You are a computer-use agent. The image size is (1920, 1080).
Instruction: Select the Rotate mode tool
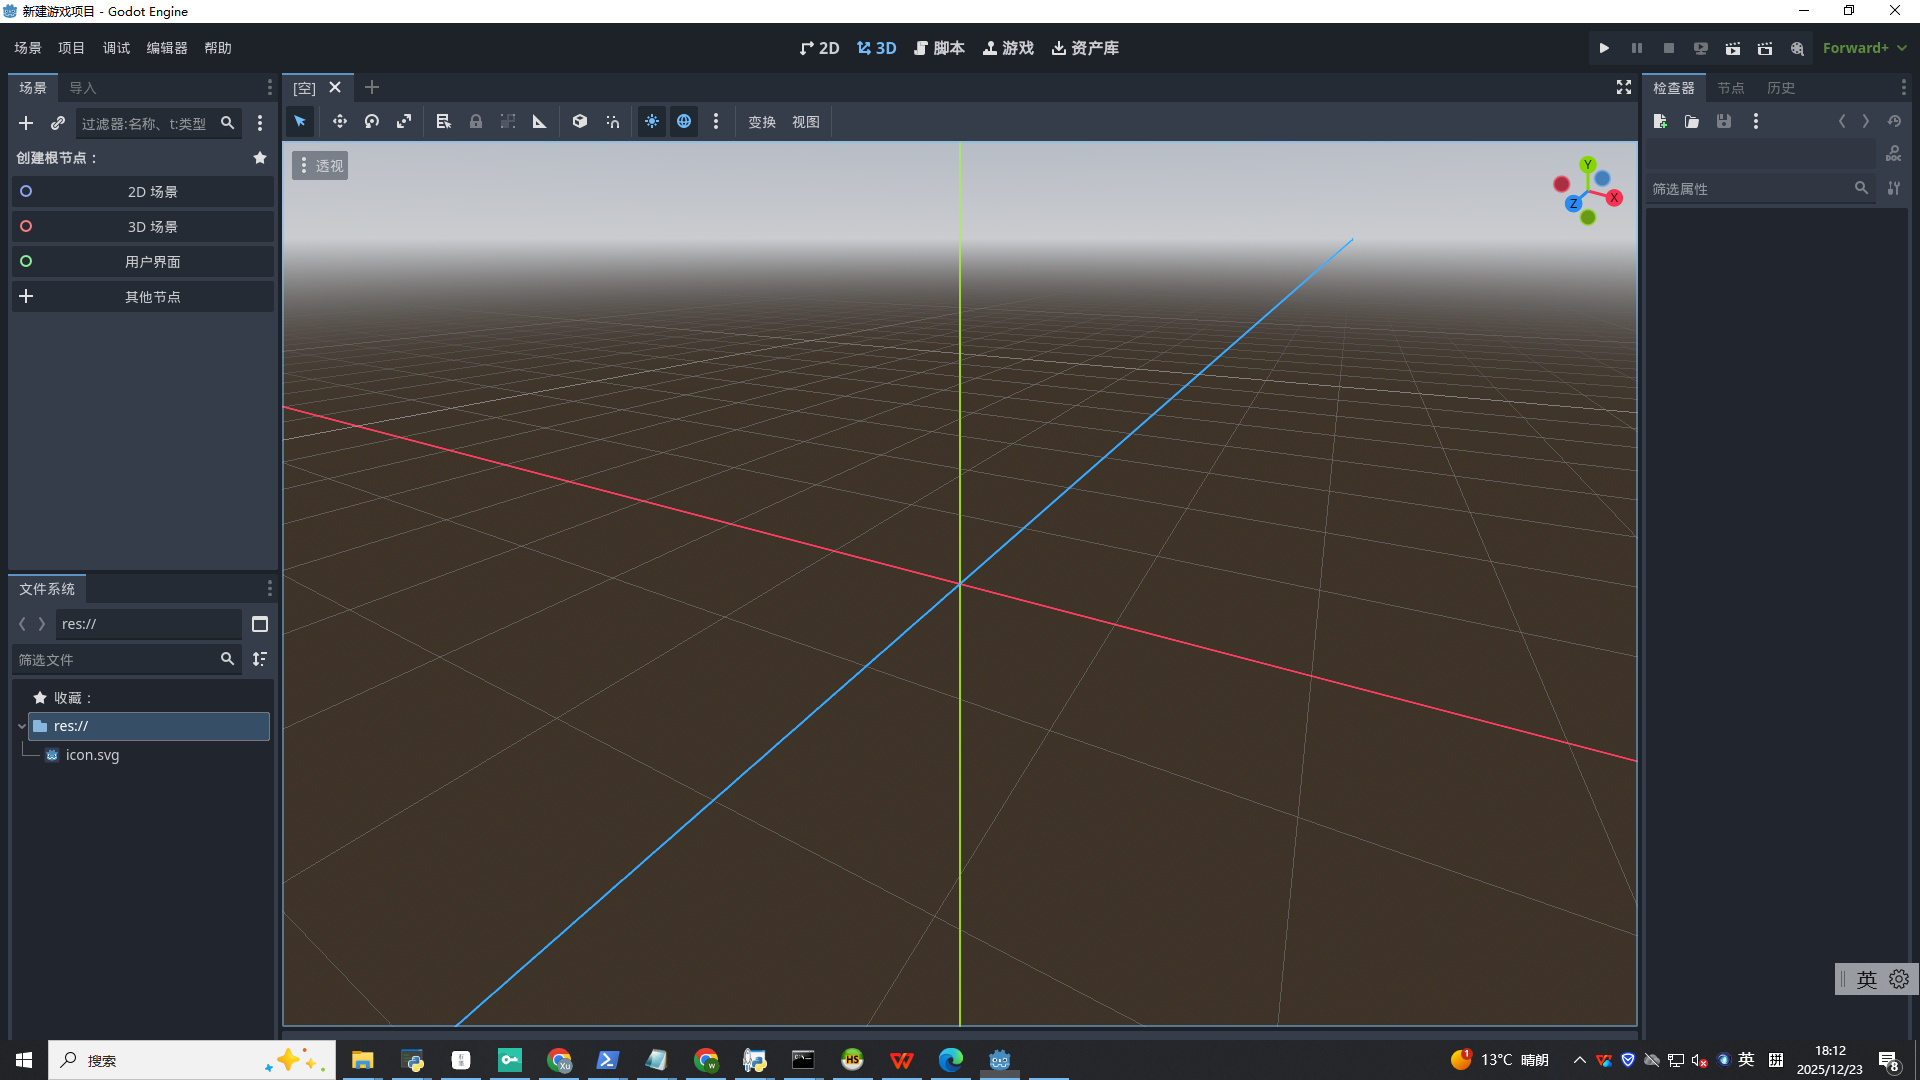(372, 121)
